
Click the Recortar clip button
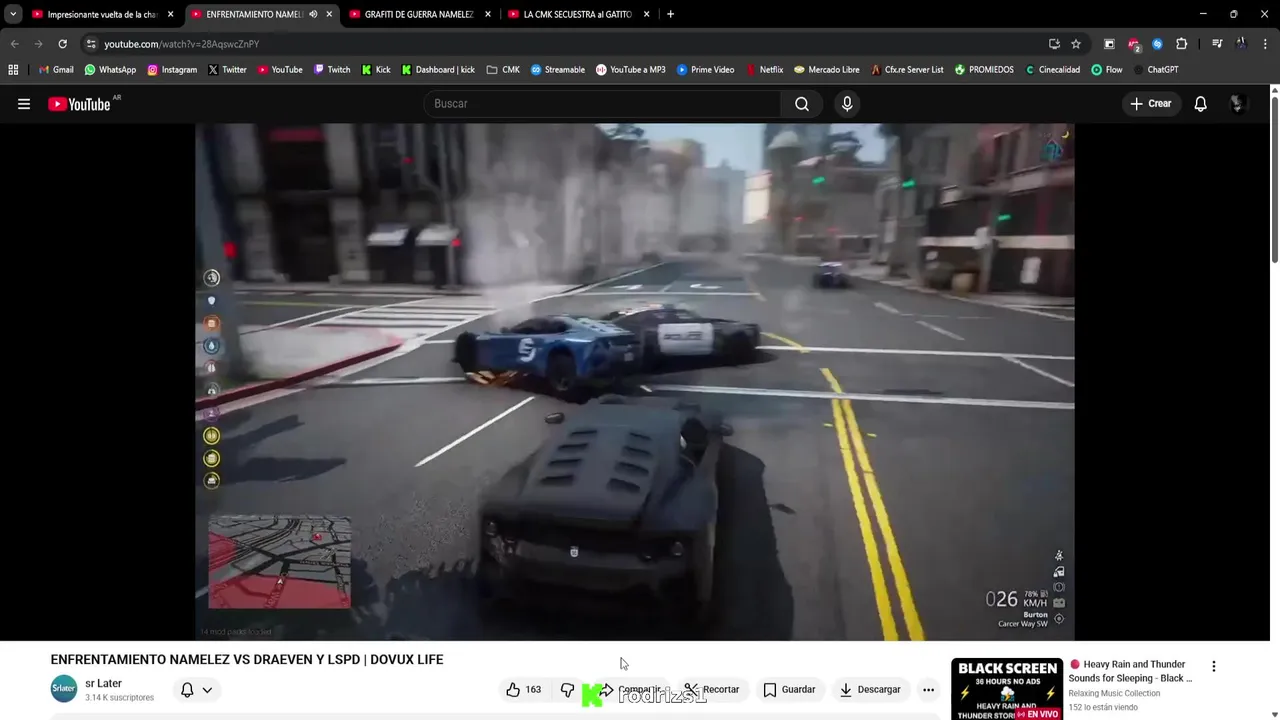click(712, 689)
